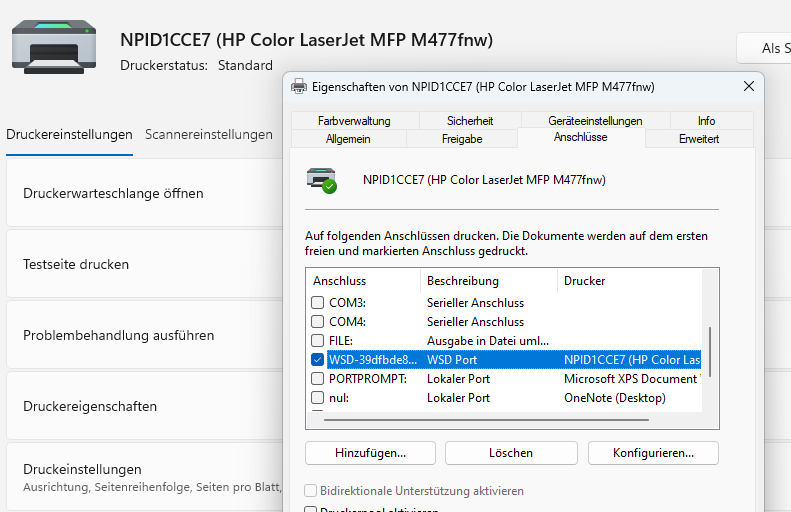Switch to the Farbverwaltung tab

coord(355,121)
